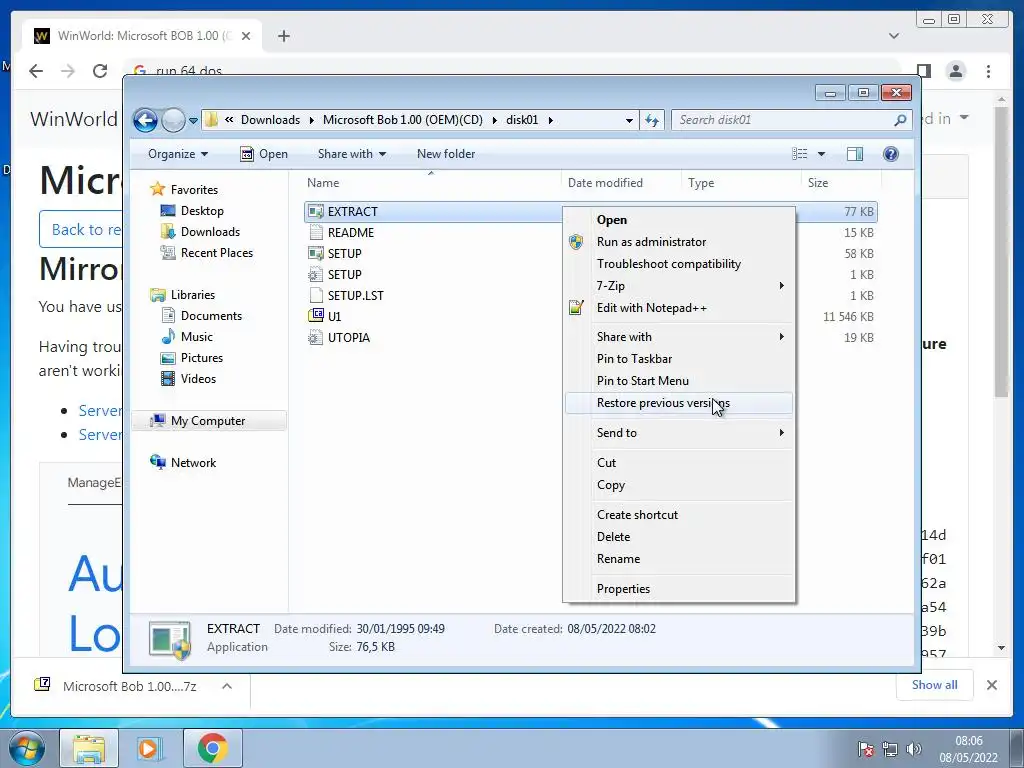1024x768 pixels.
Task: Choose Run as administrator in context menu
Action: tap(679, 242)
